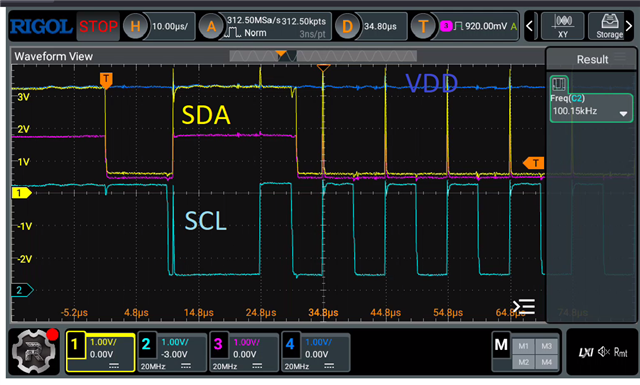Click the LXI network status icon
Image resolution: width=640 pixels, height=385 pixels.
click(x=585, y=352)
